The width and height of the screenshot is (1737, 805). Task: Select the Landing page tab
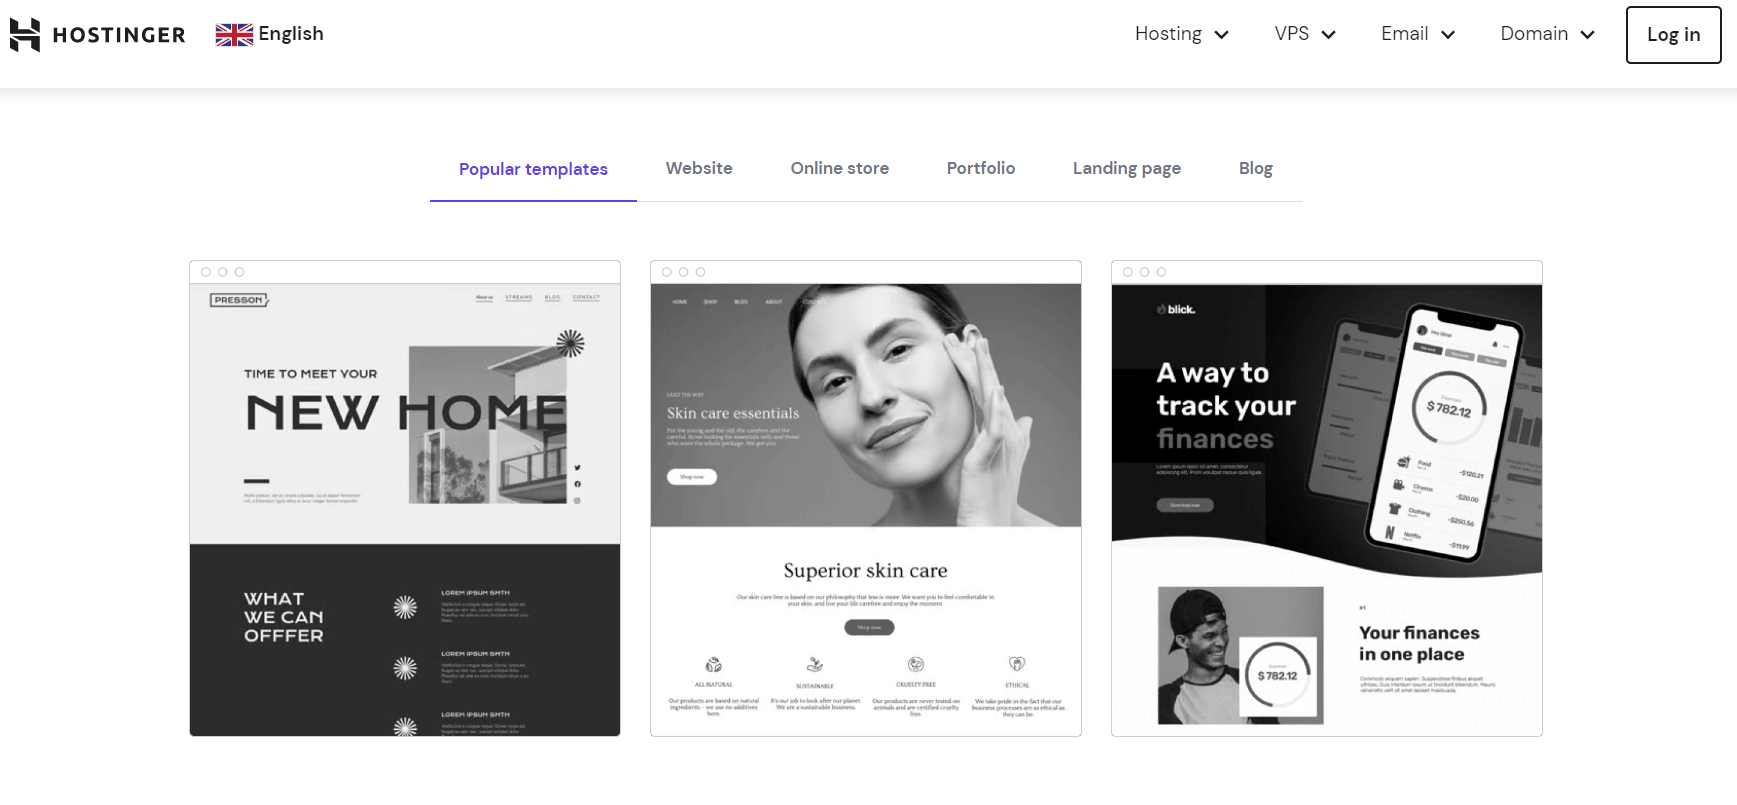click(1126, 168)
